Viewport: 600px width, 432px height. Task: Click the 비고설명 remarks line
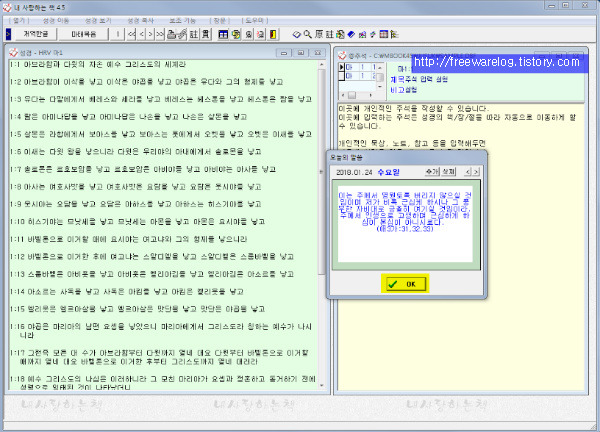click(x=403, y=90)
